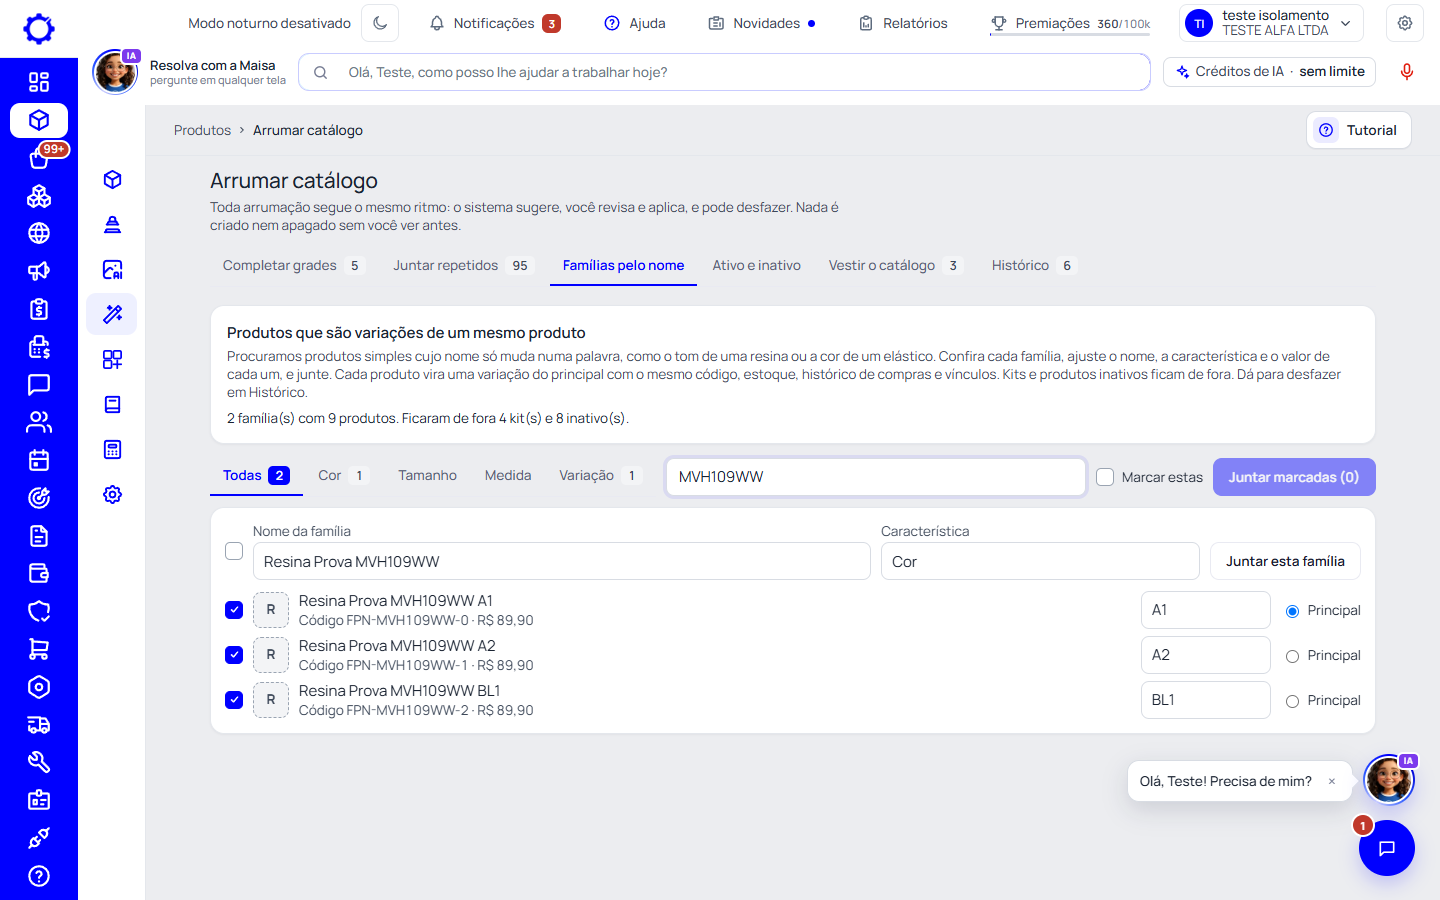Image resolution: width=1440 pixels, height=900 pixels.
Task: Click the microphone voice input icon
Action: coord(1407,72)
